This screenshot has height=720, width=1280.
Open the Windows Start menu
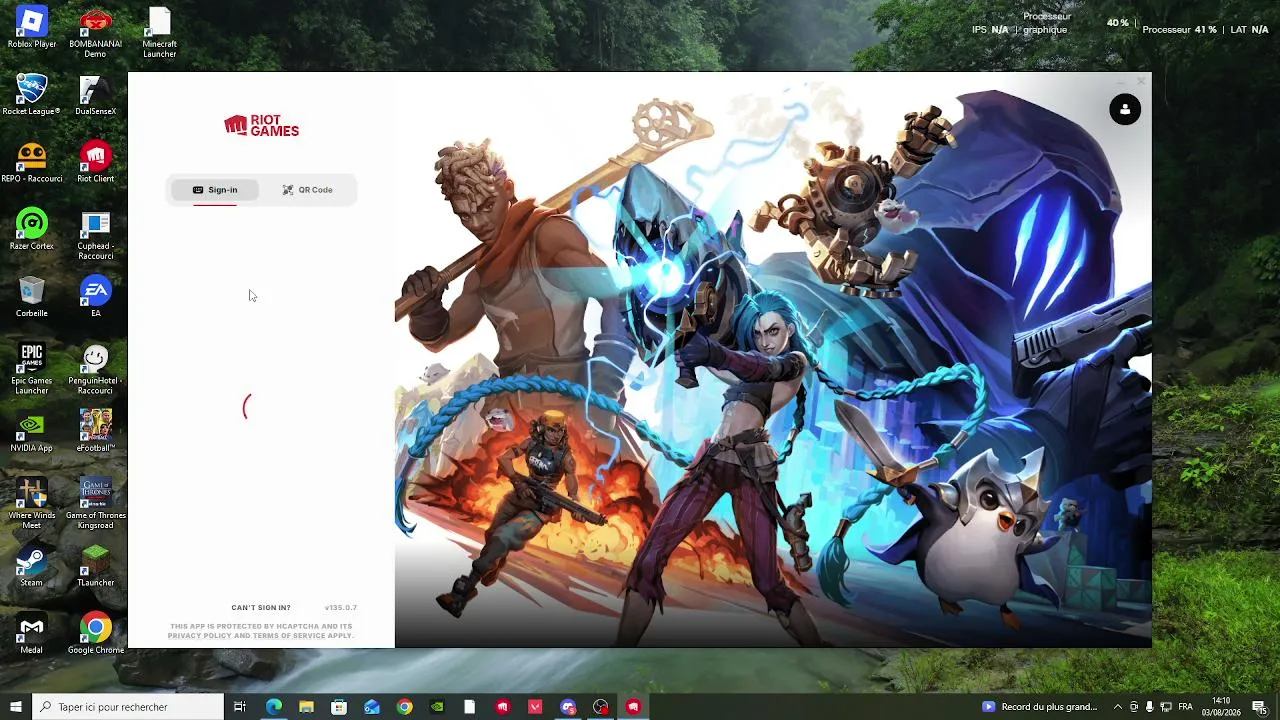tap(16, 707)
